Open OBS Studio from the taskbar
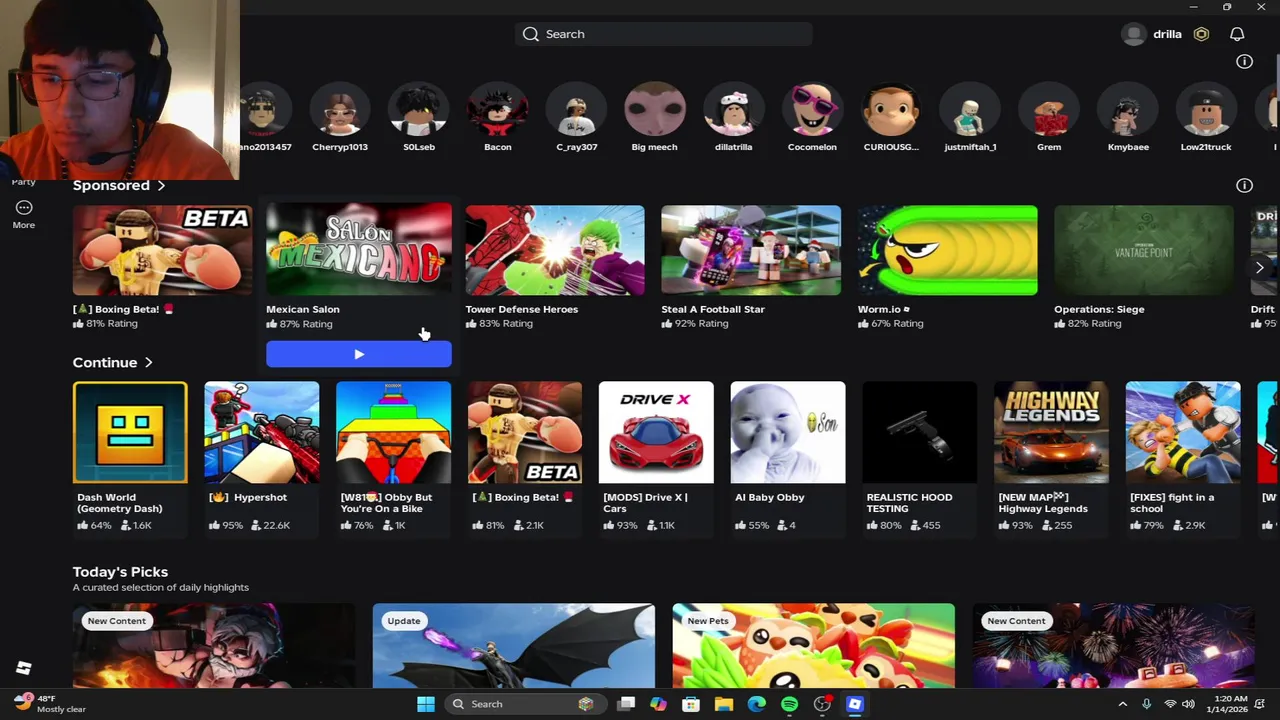 (x=822, y=704)
